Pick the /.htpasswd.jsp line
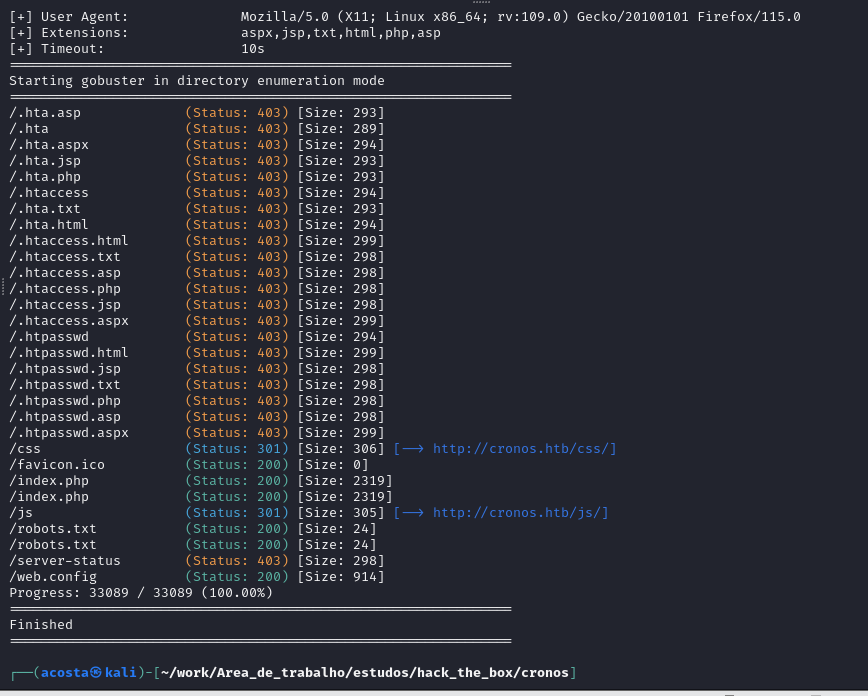This screenshot has height=696, width=868. pos(65,369)
